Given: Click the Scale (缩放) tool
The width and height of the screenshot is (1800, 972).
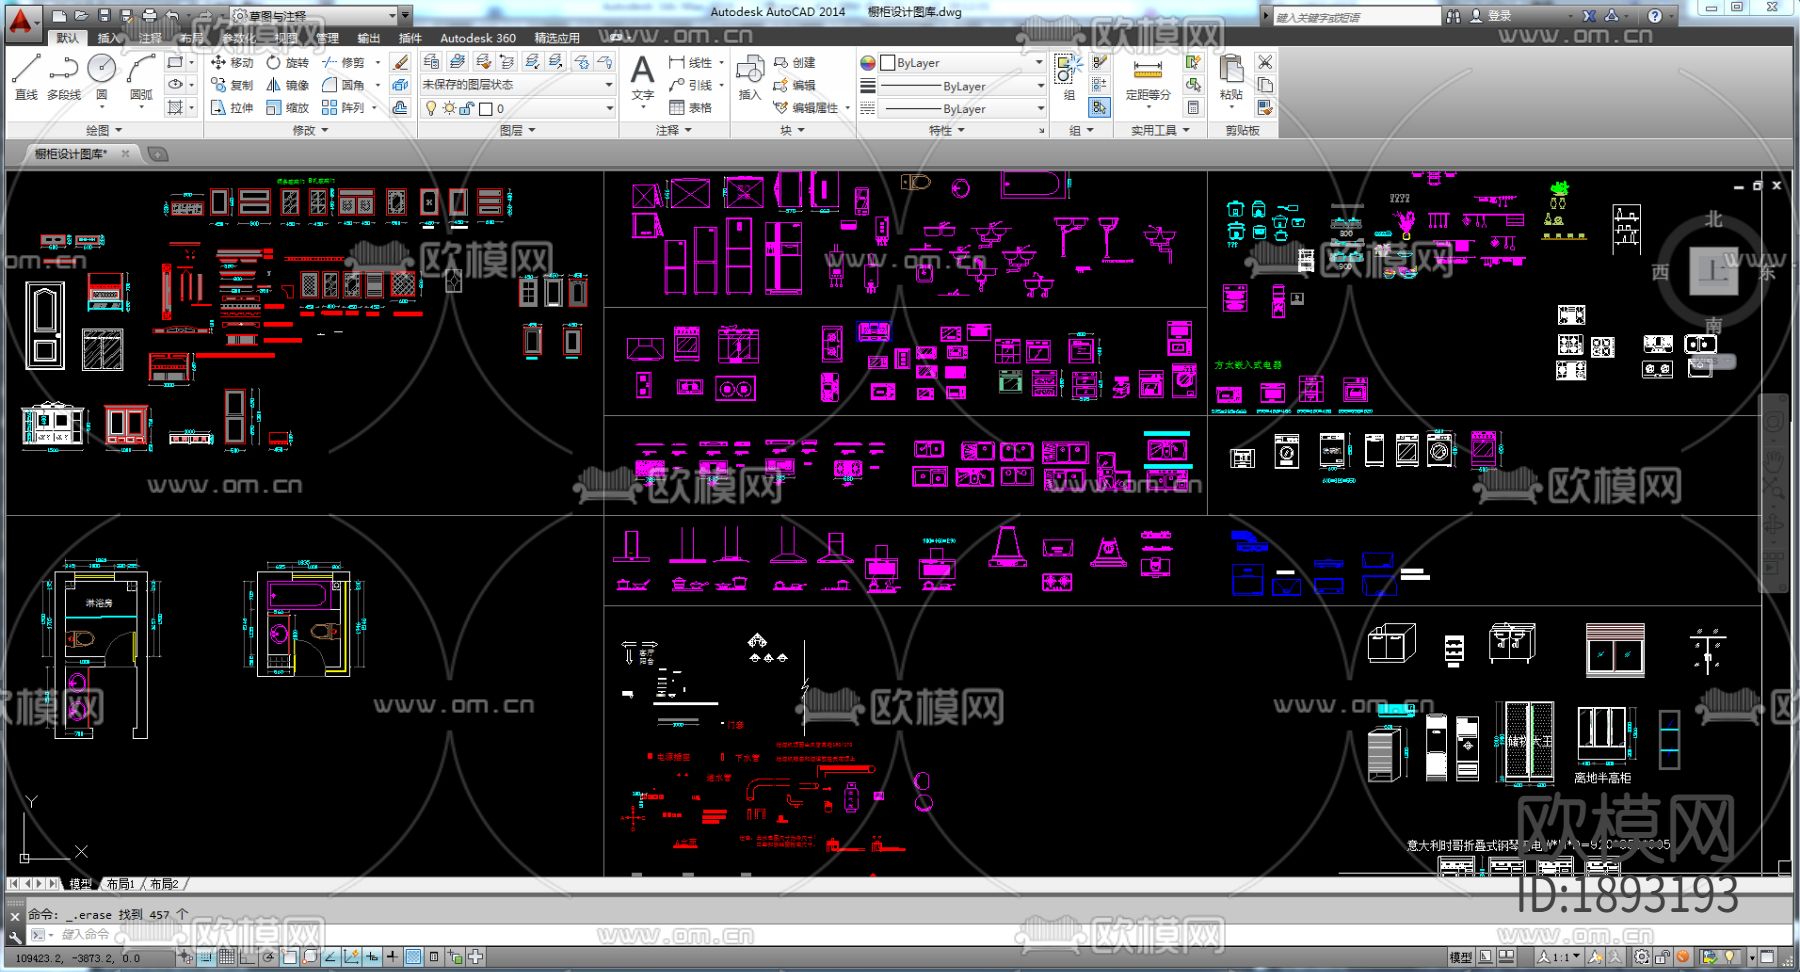Looking at the screenshot, I should pos(287,108).
